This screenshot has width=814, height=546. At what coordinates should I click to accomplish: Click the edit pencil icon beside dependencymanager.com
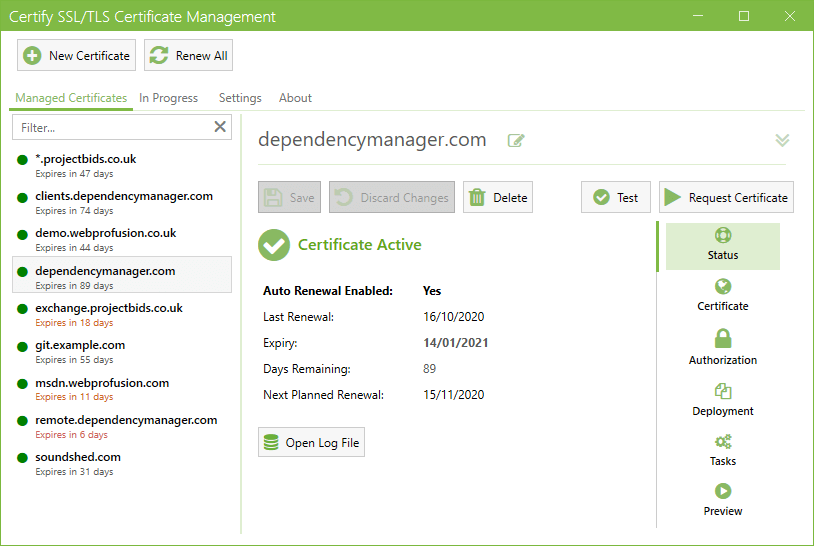[516, 140]
